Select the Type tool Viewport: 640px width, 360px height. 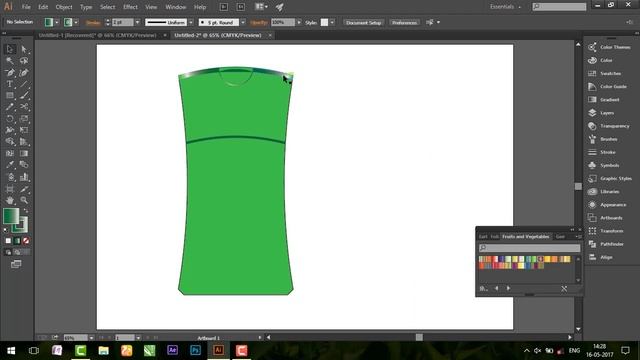coord(10,84)
